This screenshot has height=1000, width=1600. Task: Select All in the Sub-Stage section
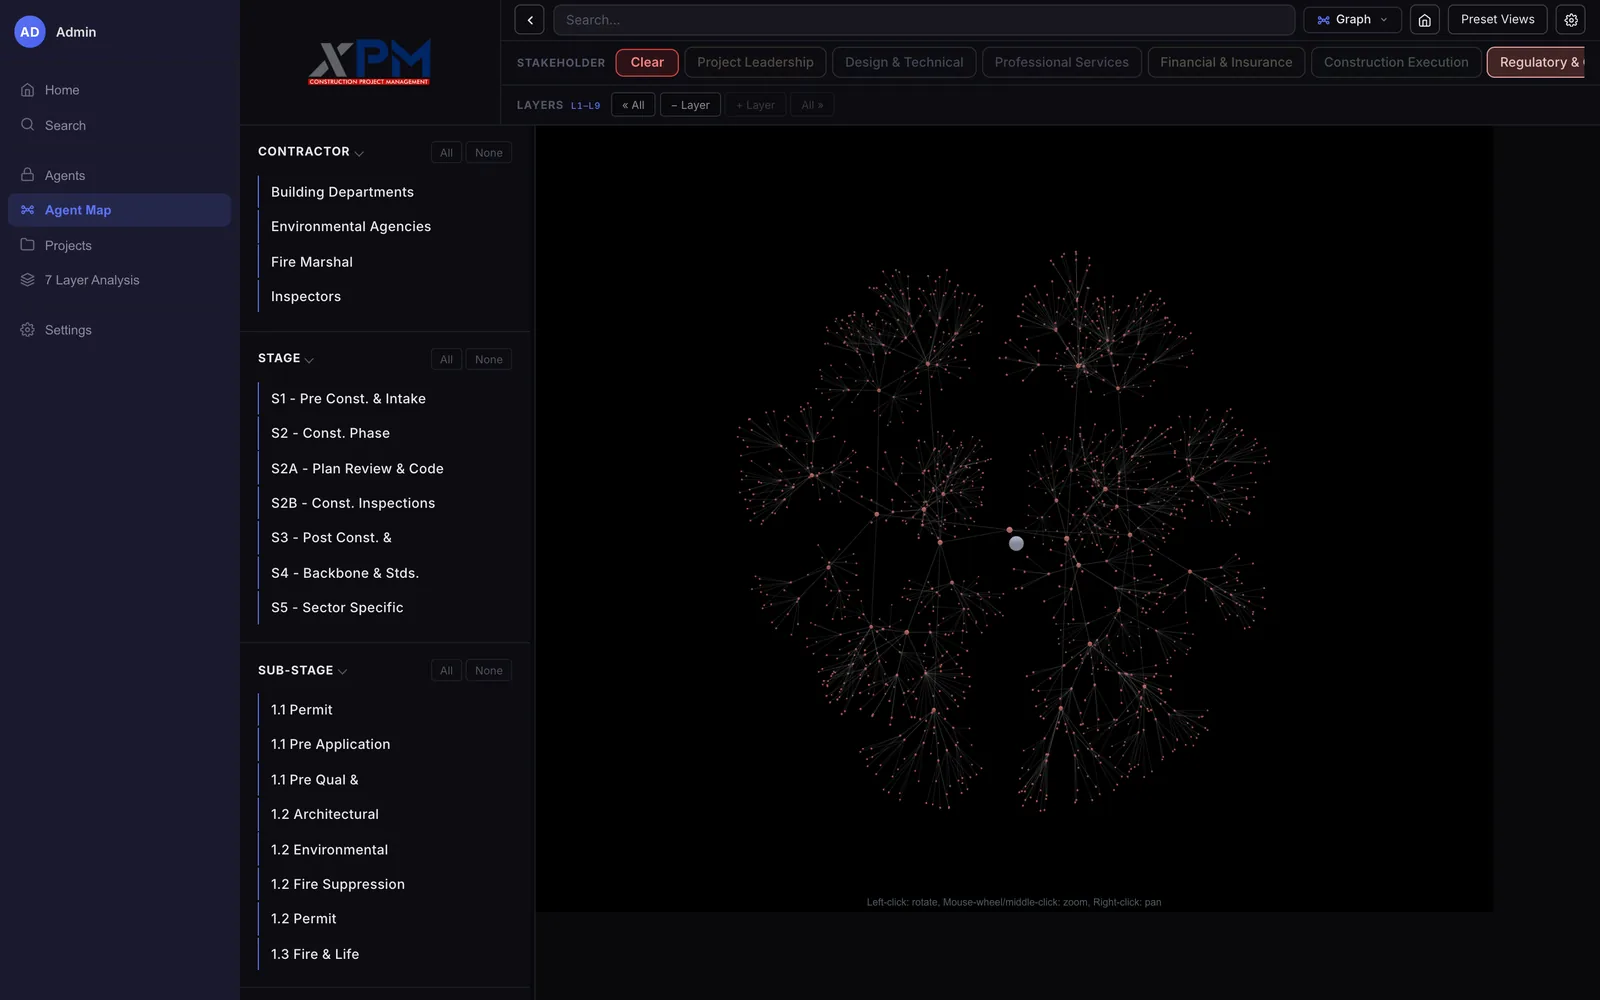point(446,671)
